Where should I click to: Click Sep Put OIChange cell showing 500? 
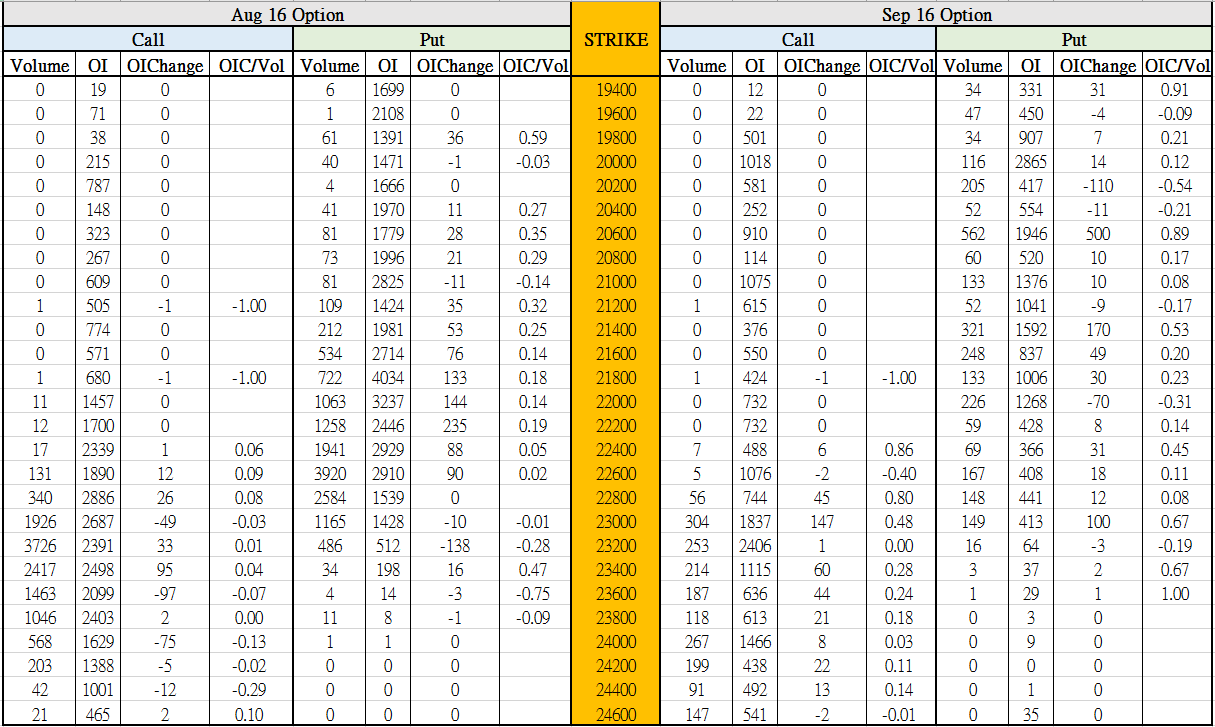click(1097, 234)
